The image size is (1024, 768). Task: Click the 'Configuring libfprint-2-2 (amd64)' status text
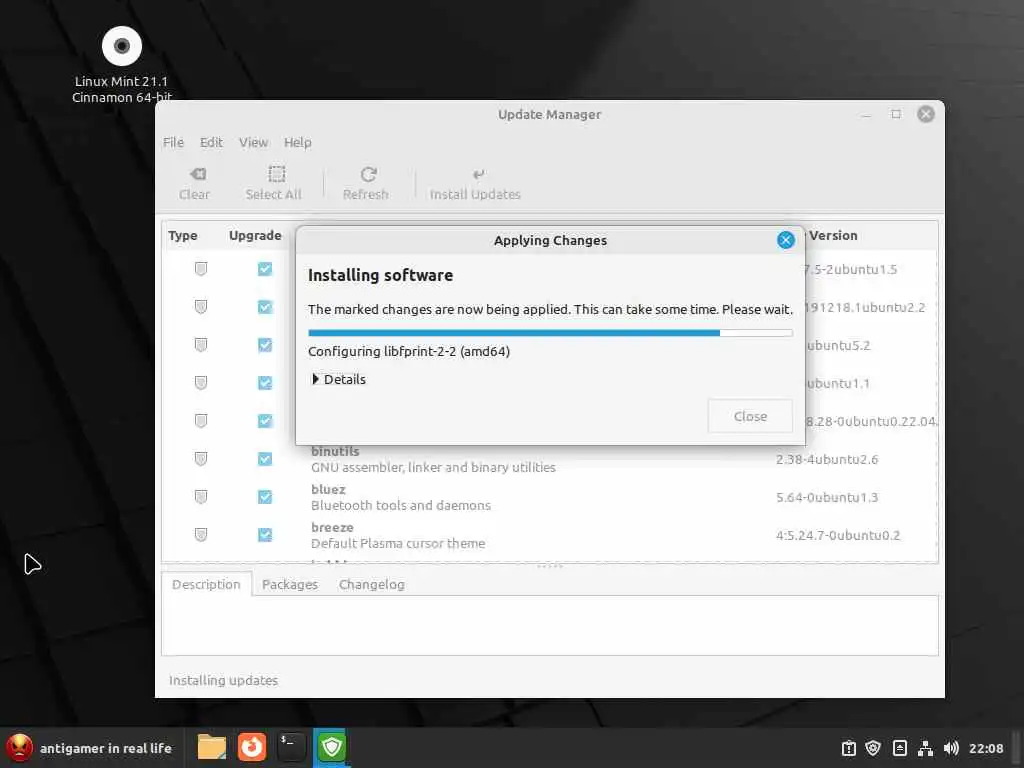[x=409, y=351]
